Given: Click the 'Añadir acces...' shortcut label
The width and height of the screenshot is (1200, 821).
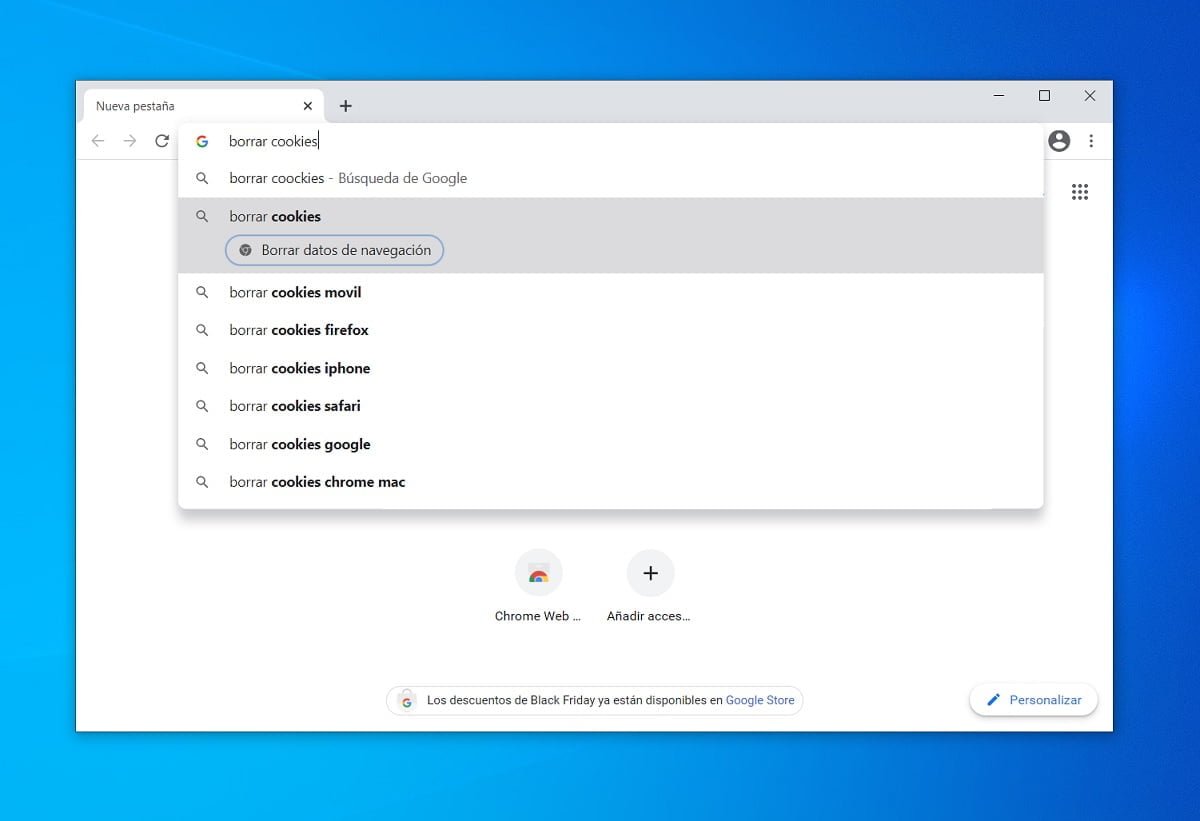Looking at the screenshot, I should pyautogui.click(x=649, y=616).
